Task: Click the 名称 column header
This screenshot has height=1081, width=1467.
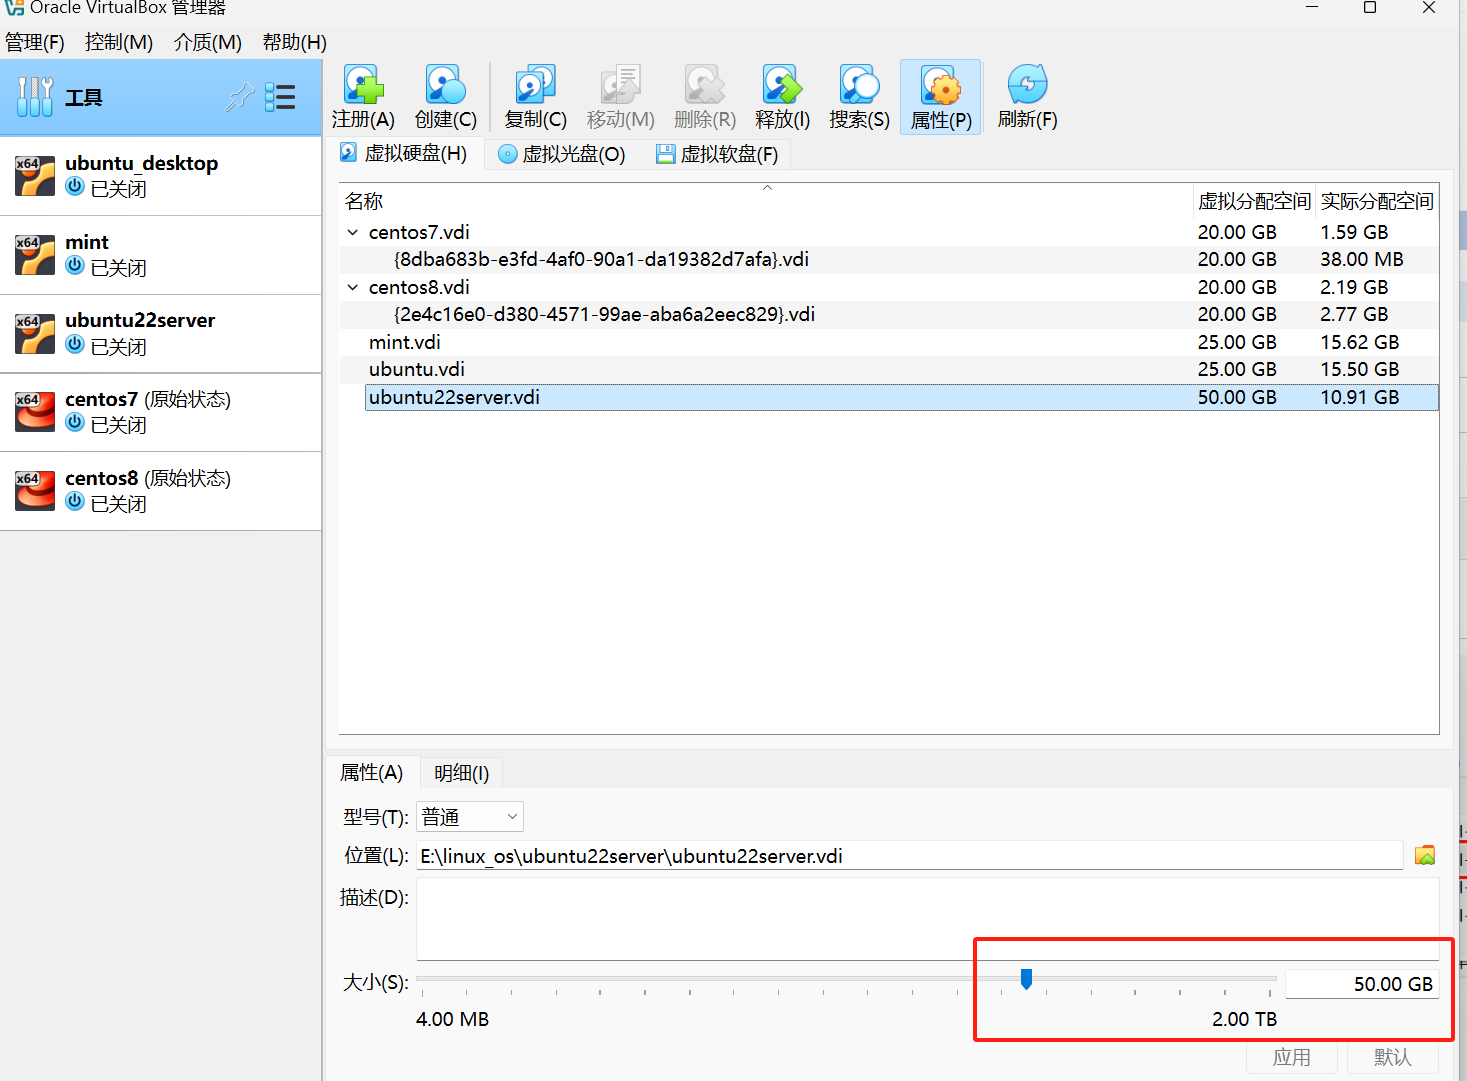Action: (766, 201)
